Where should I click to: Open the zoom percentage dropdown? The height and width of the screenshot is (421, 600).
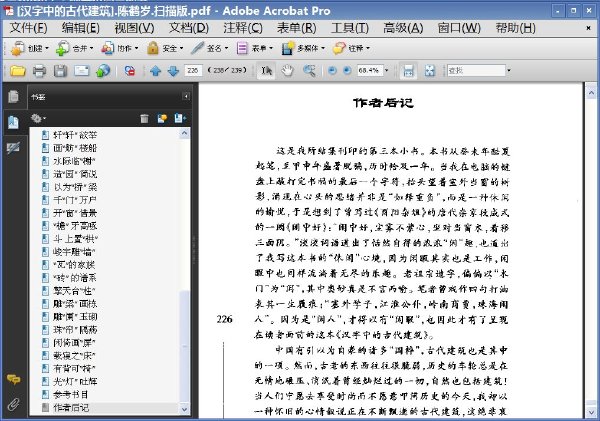(x=386, y=70)
